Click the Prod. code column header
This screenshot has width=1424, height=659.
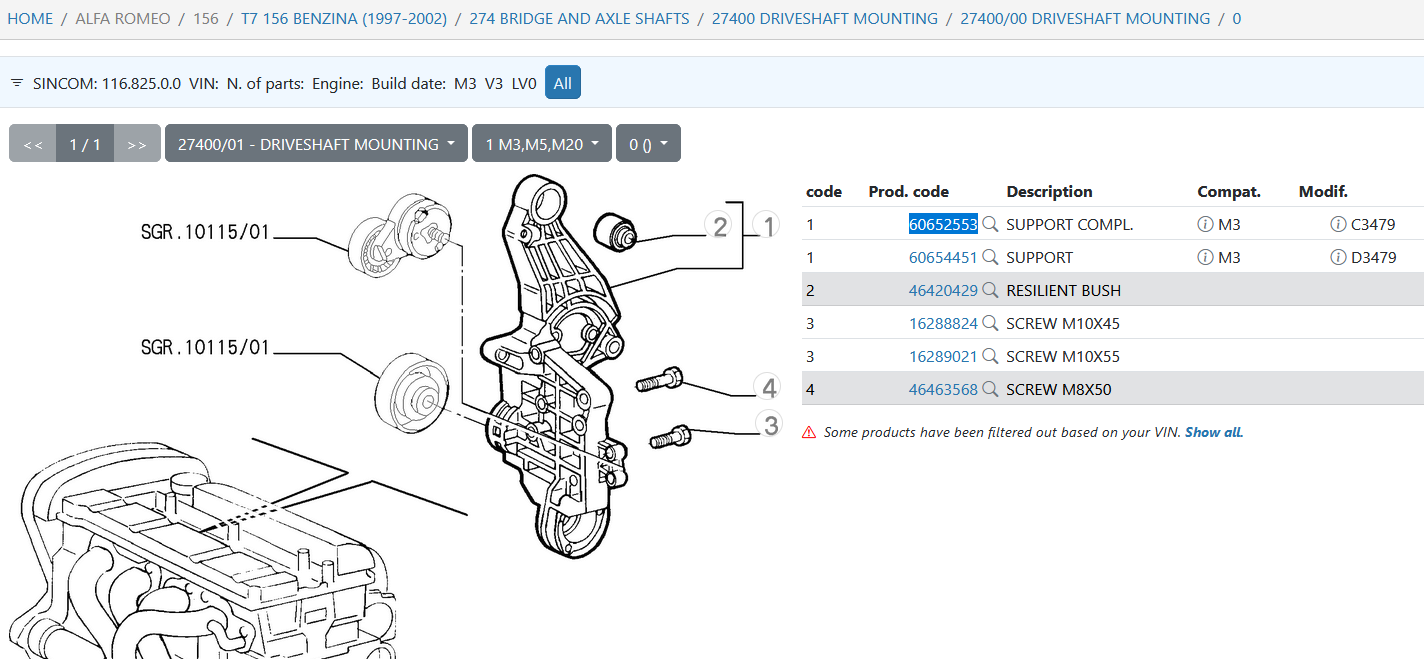[909, 191]
